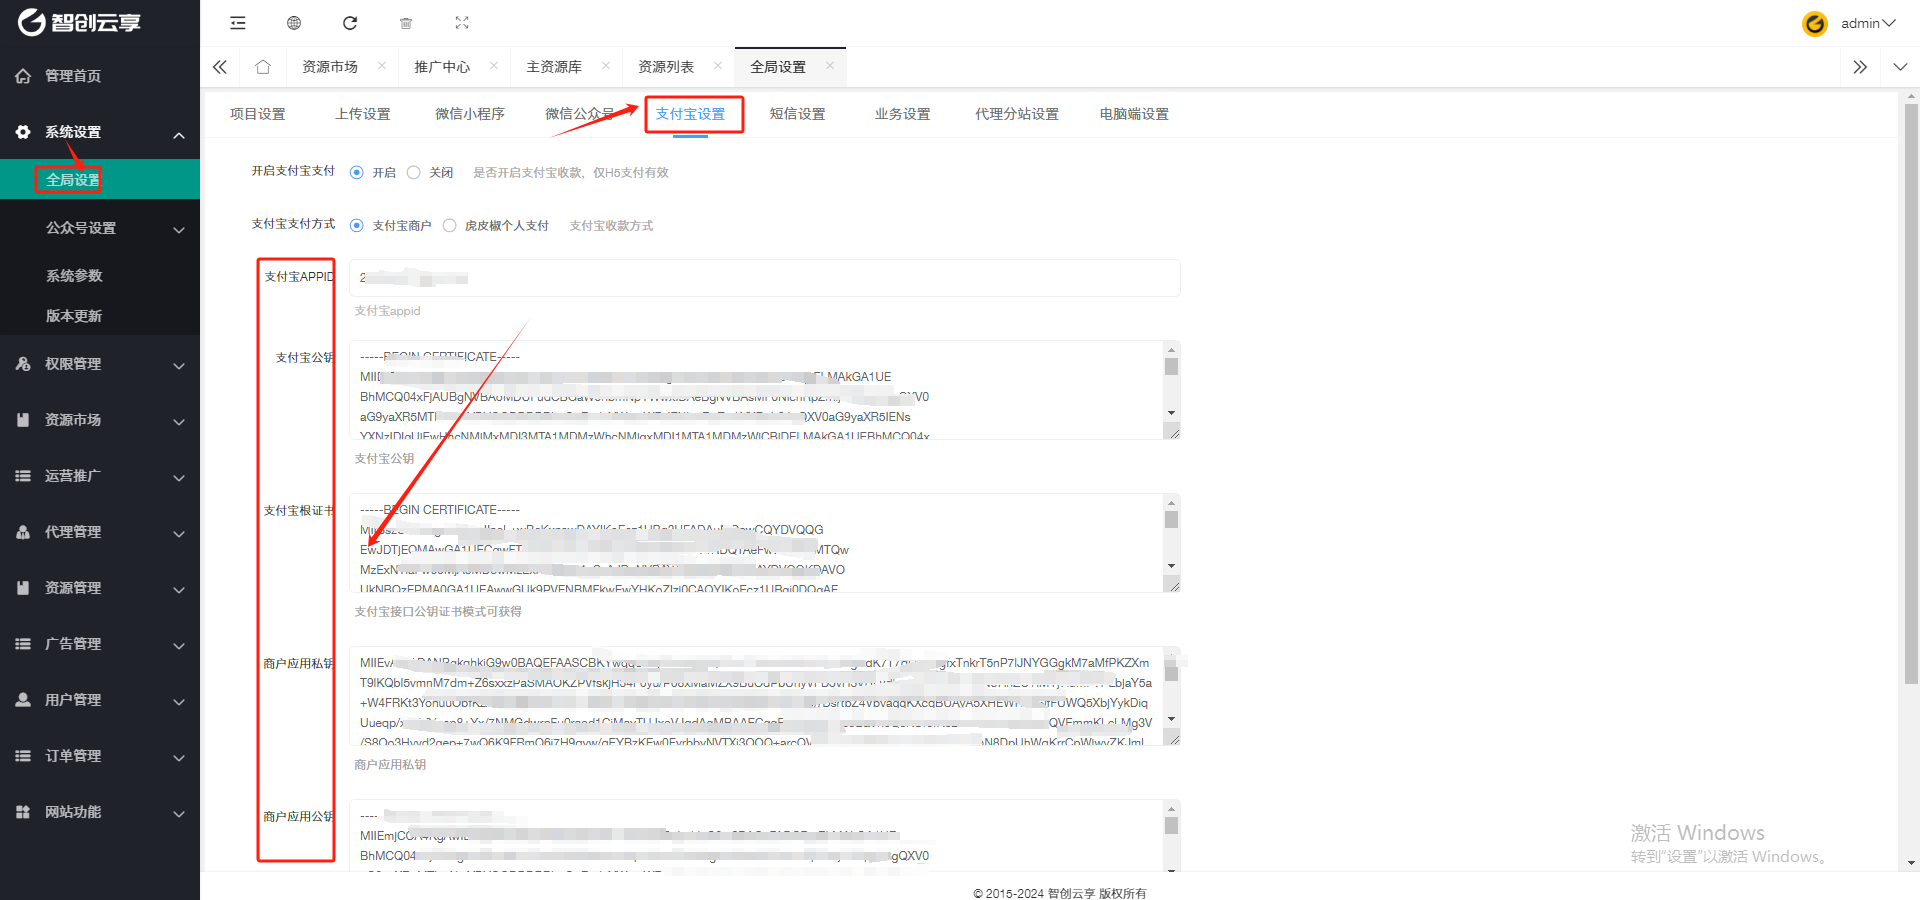This screenshot has width=1920, height=900.
Task: Open the 全局设置 sidebar item
Action: 100,180
